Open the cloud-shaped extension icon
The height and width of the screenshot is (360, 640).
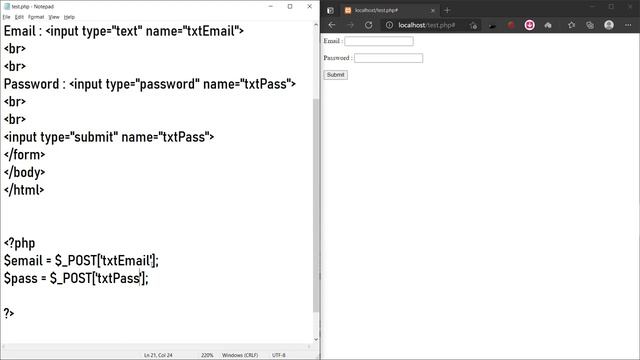[548, 25]
